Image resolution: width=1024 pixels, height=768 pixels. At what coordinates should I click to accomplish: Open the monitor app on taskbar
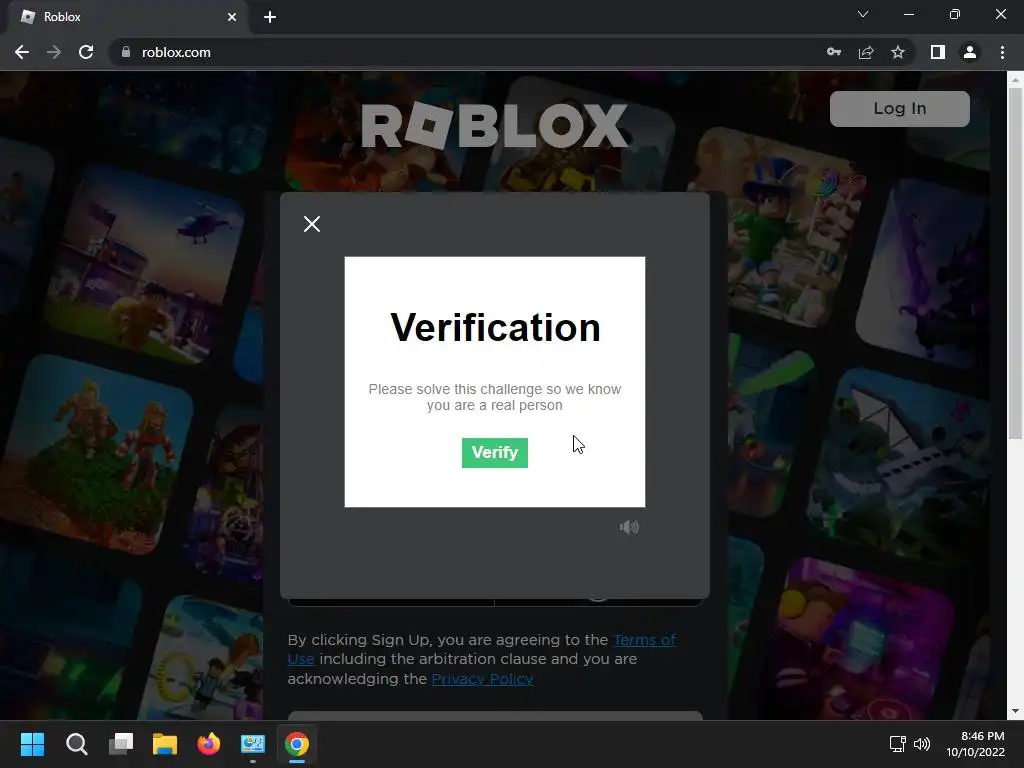253,744
